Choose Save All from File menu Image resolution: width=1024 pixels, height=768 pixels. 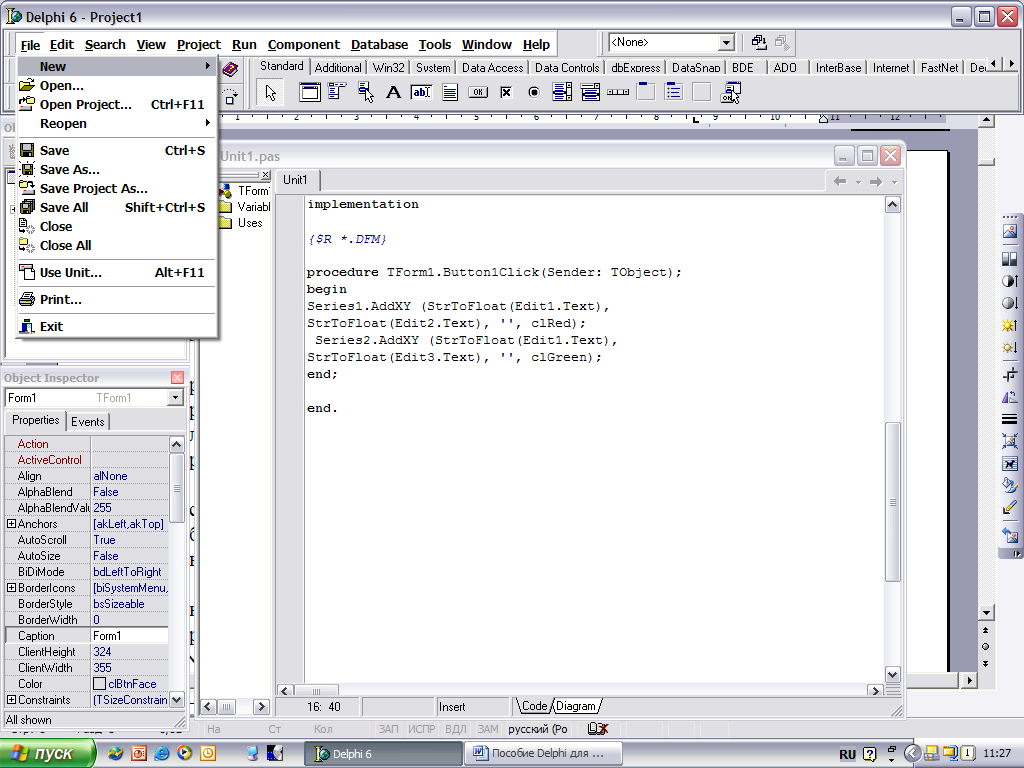tap(116, 208)
